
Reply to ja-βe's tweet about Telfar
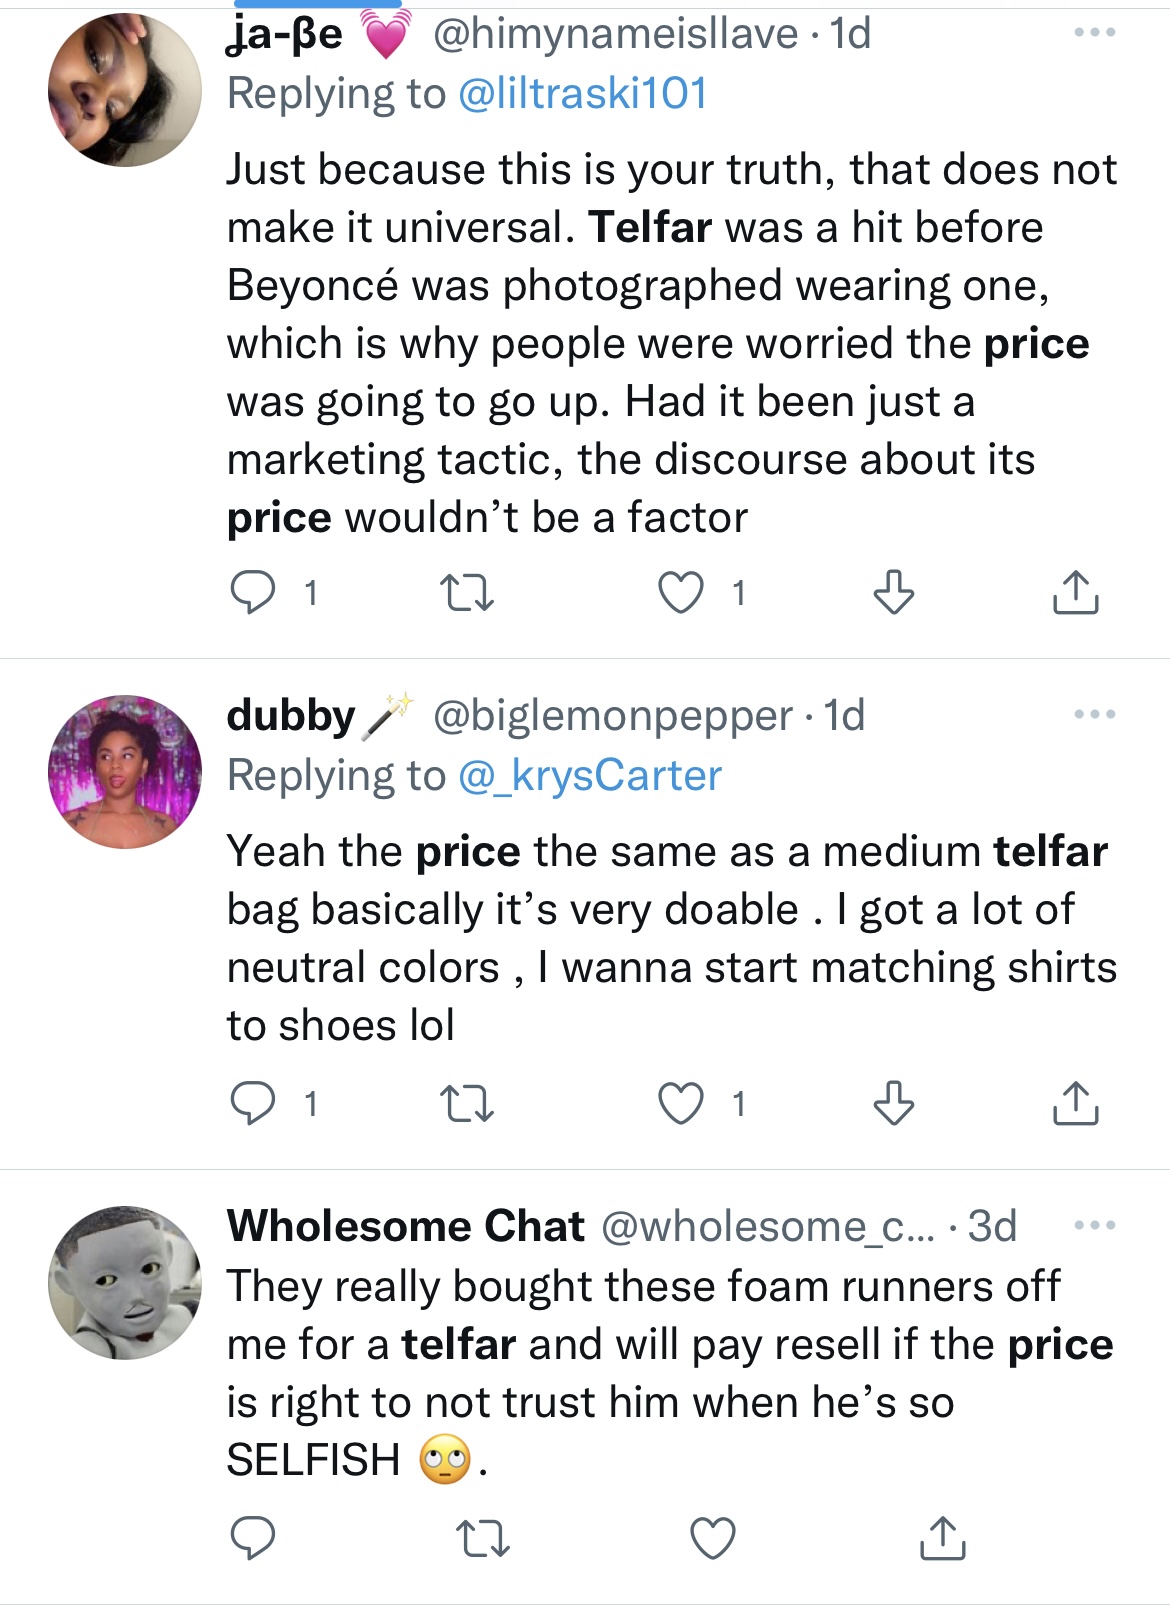point(253,593)
